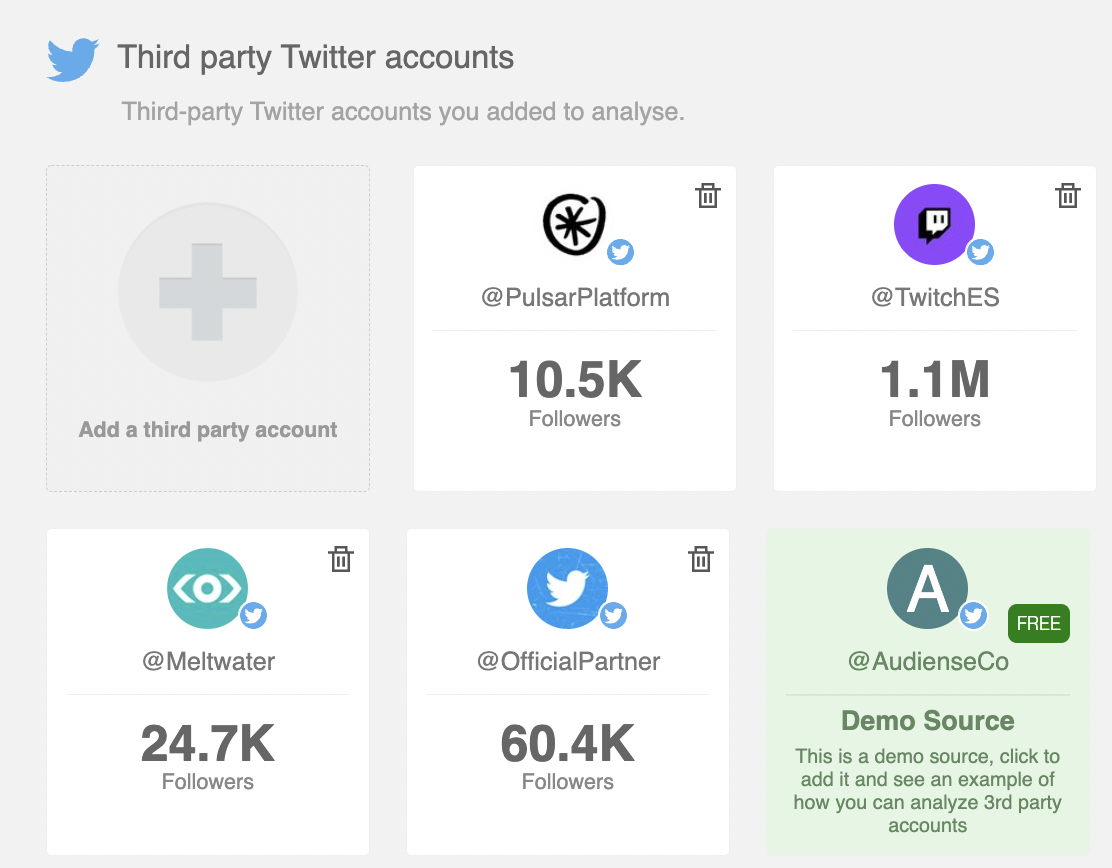Open the @PulsarPlatform handle

tap(575, 297)
